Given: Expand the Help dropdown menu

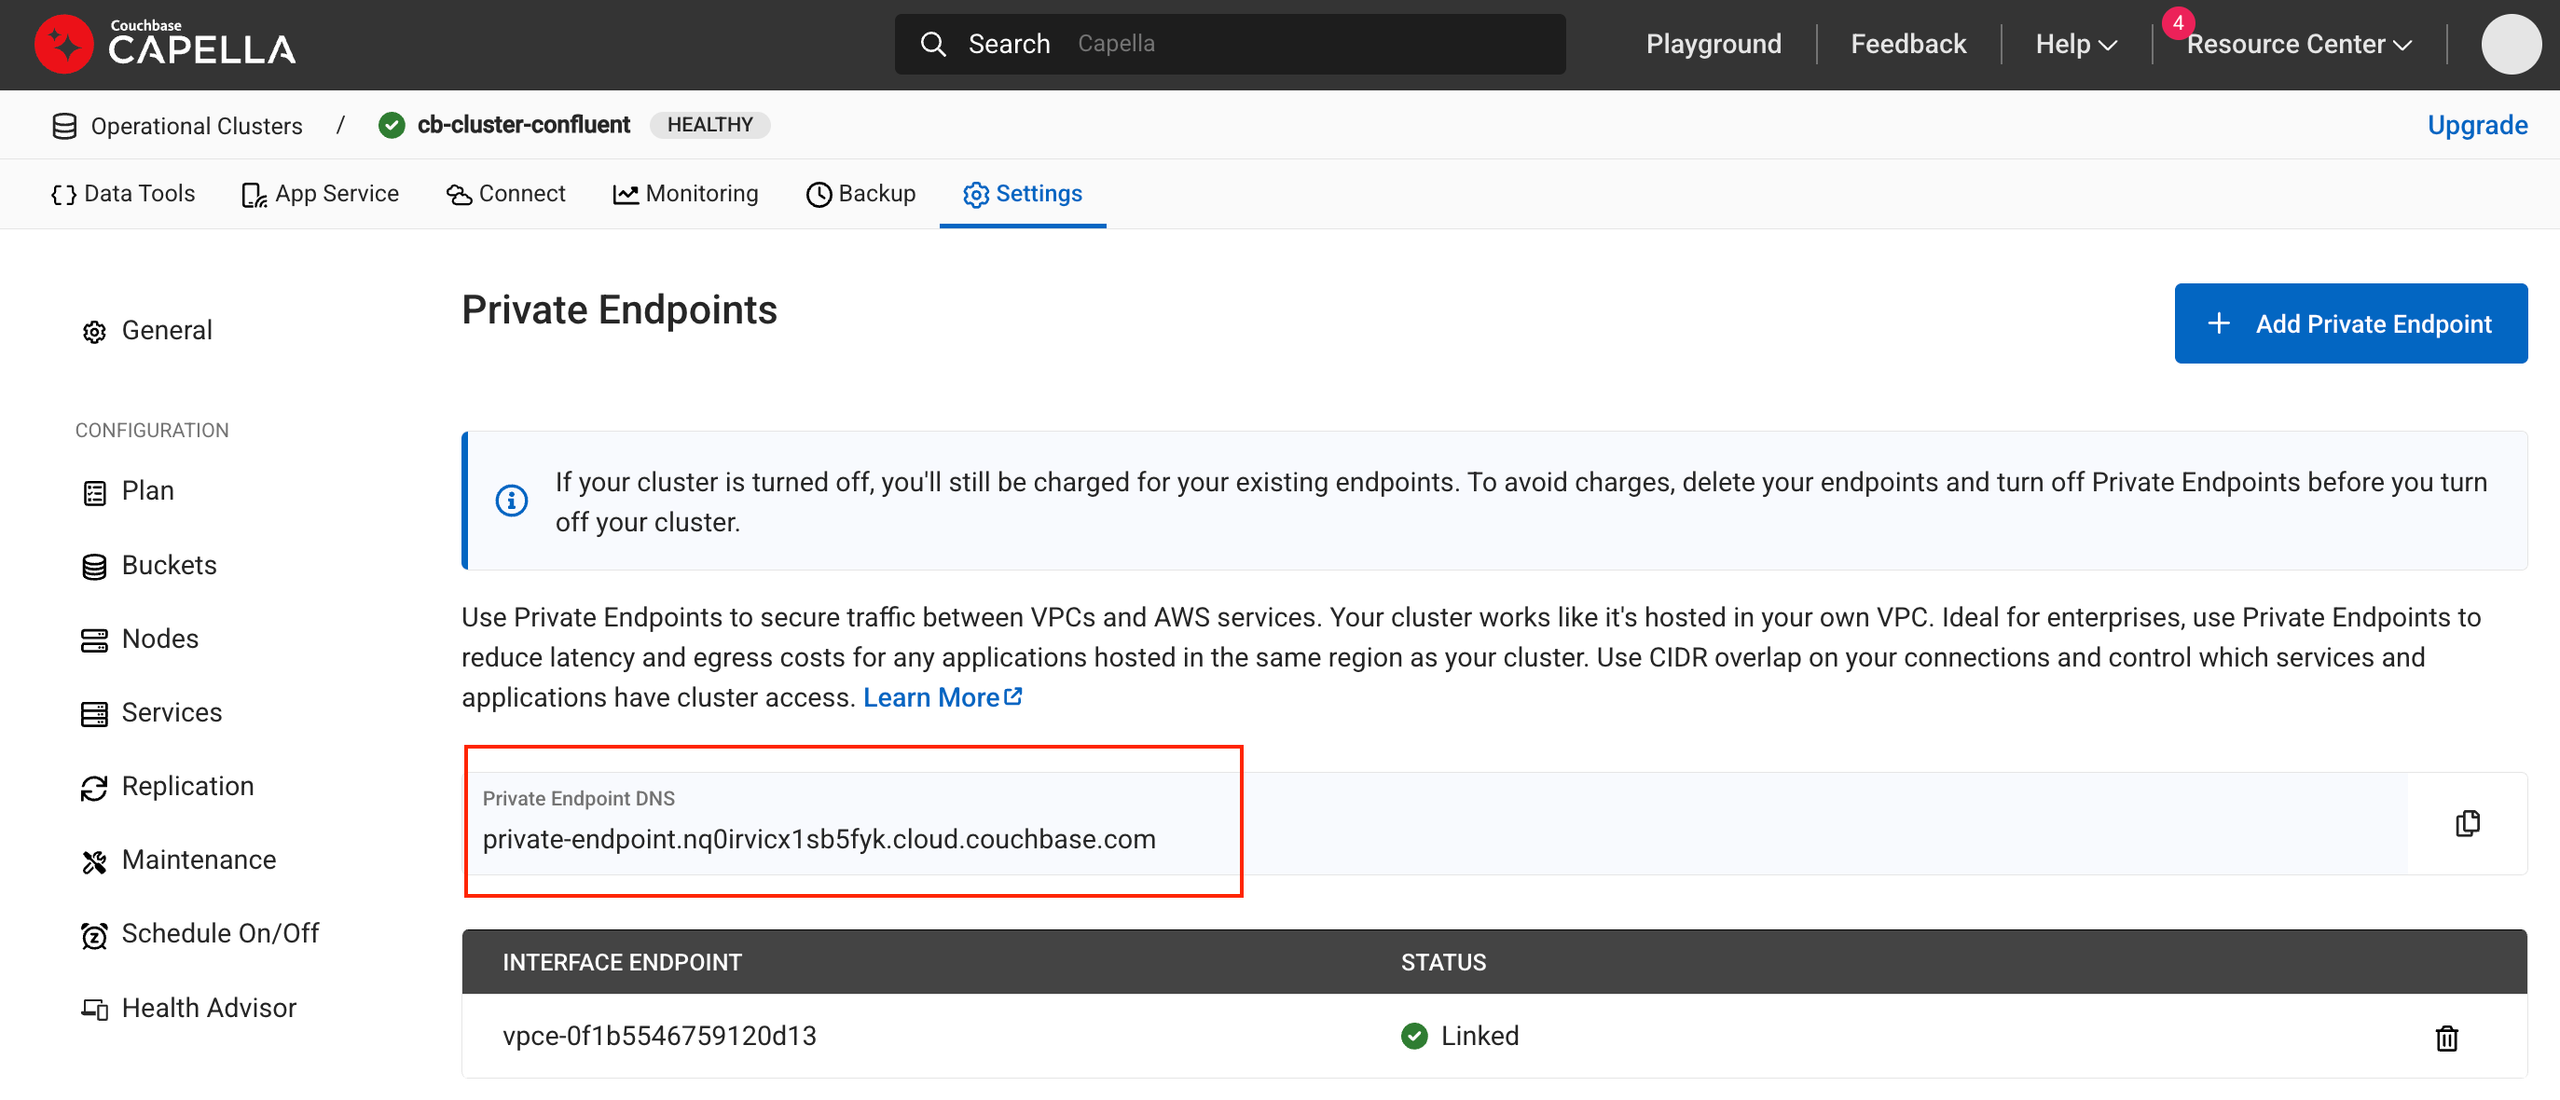Looking at the screenshot, I should (x=2076, y=44).
